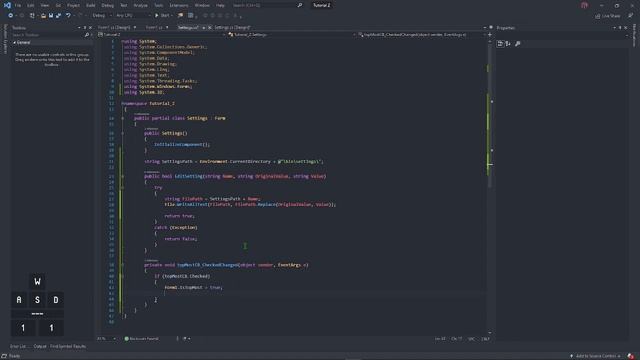
Task: Click the navigate backward toolbar icon
Action: 11,16
